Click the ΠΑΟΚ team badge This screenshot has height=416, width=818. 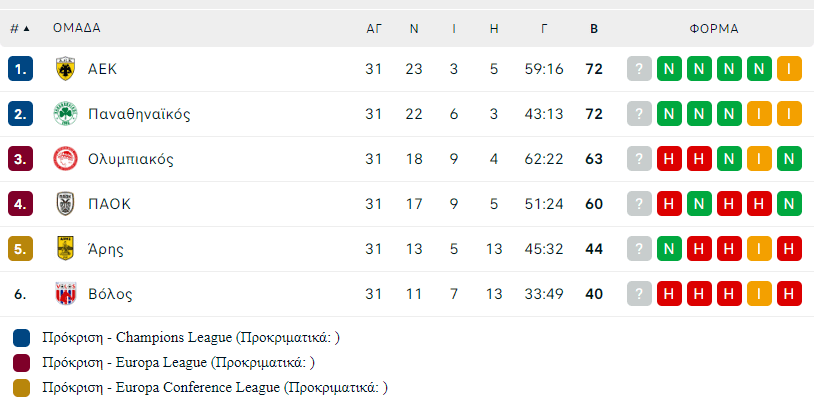65,204
